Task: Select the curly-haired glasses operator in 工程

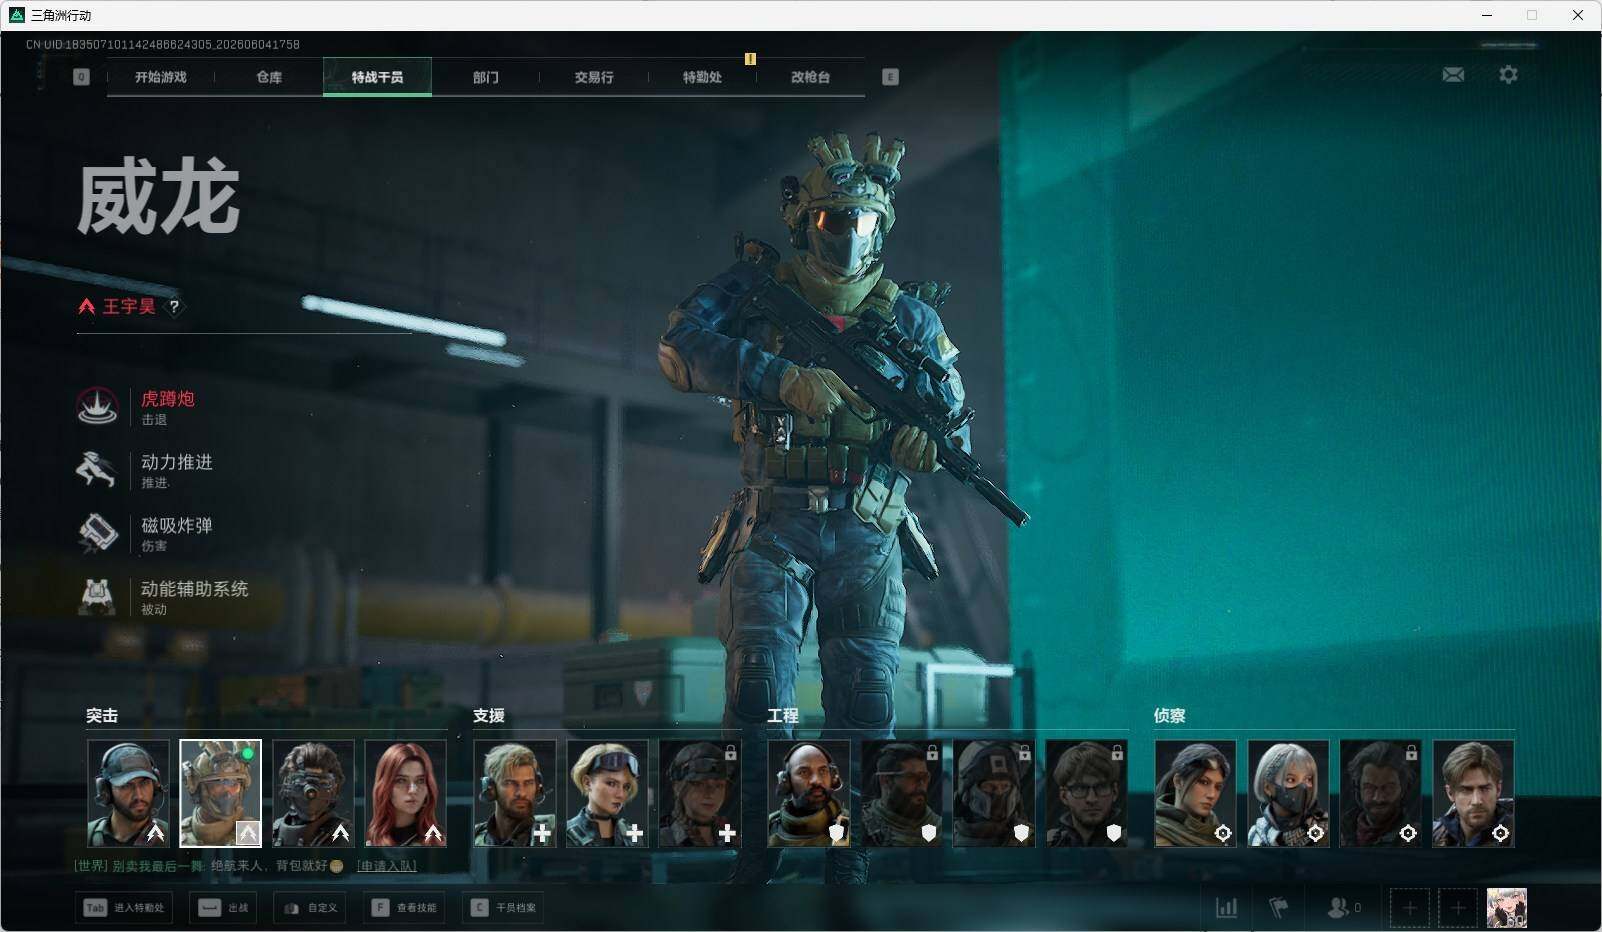Action: coord(1086,794)
